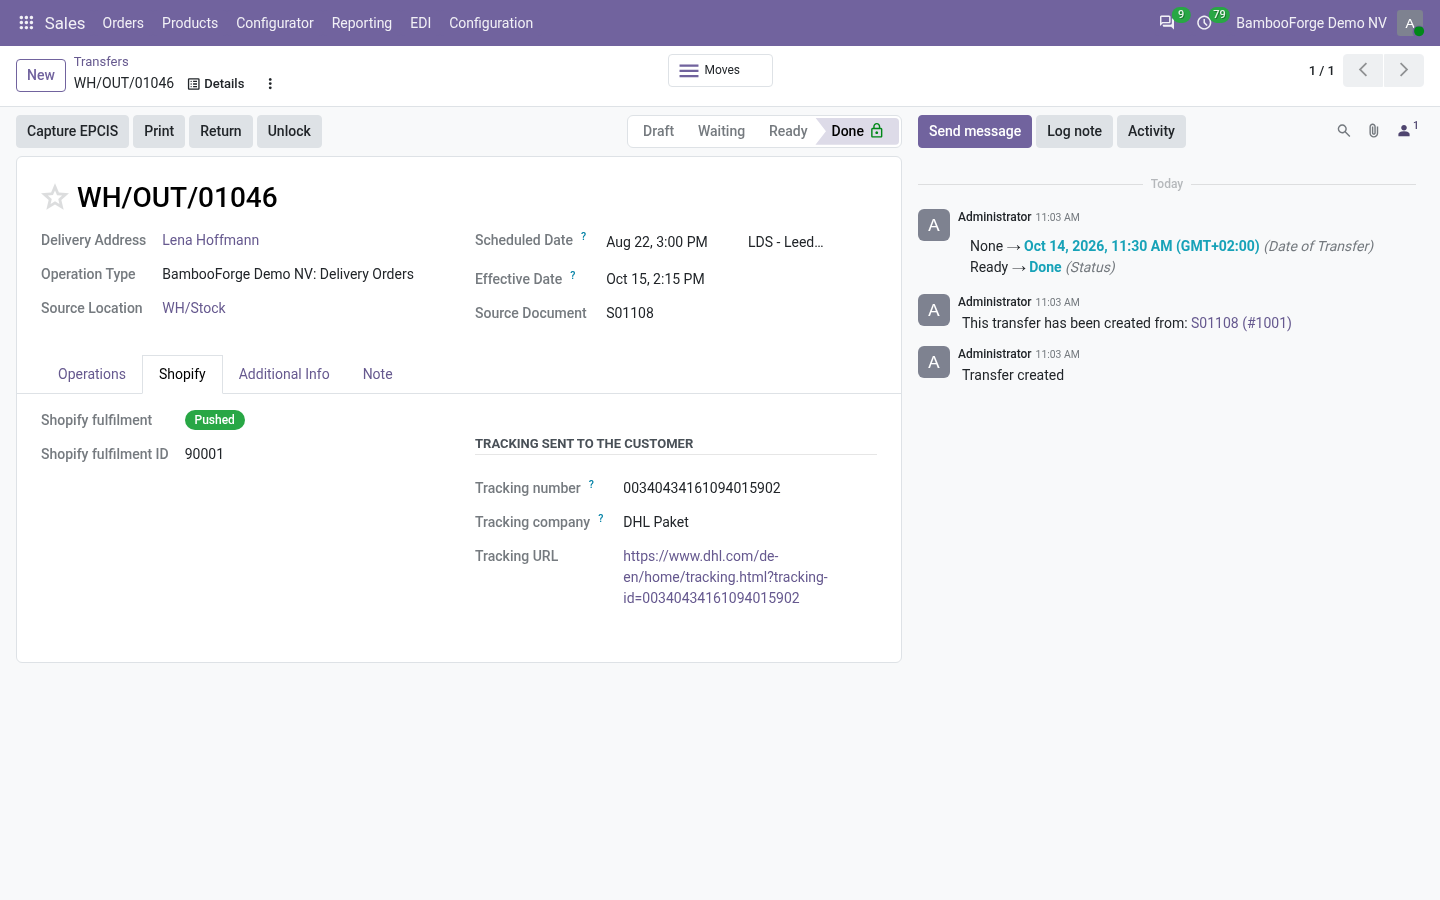Open the actions three-dot menu
The image size is (1440, 900).
pyautogui.click(x=270, y=84)
